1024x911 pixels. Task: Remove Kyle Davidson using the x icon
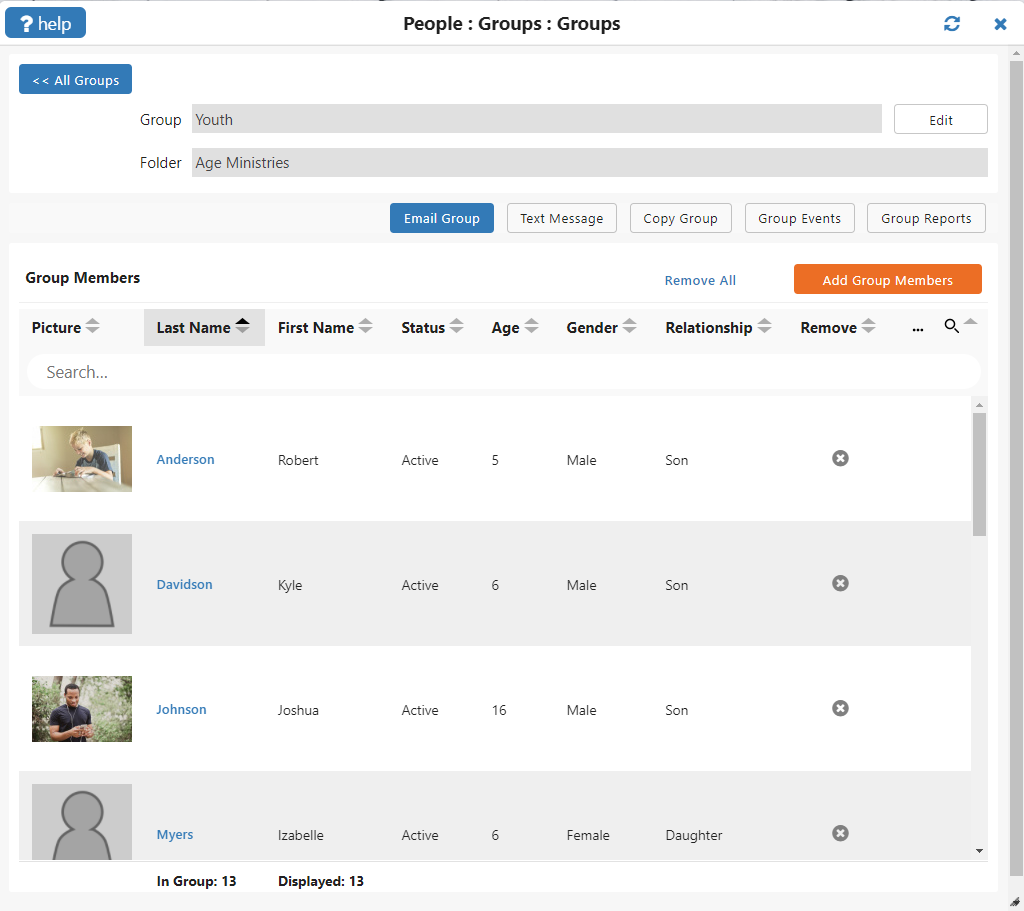(x=840, y=583)
